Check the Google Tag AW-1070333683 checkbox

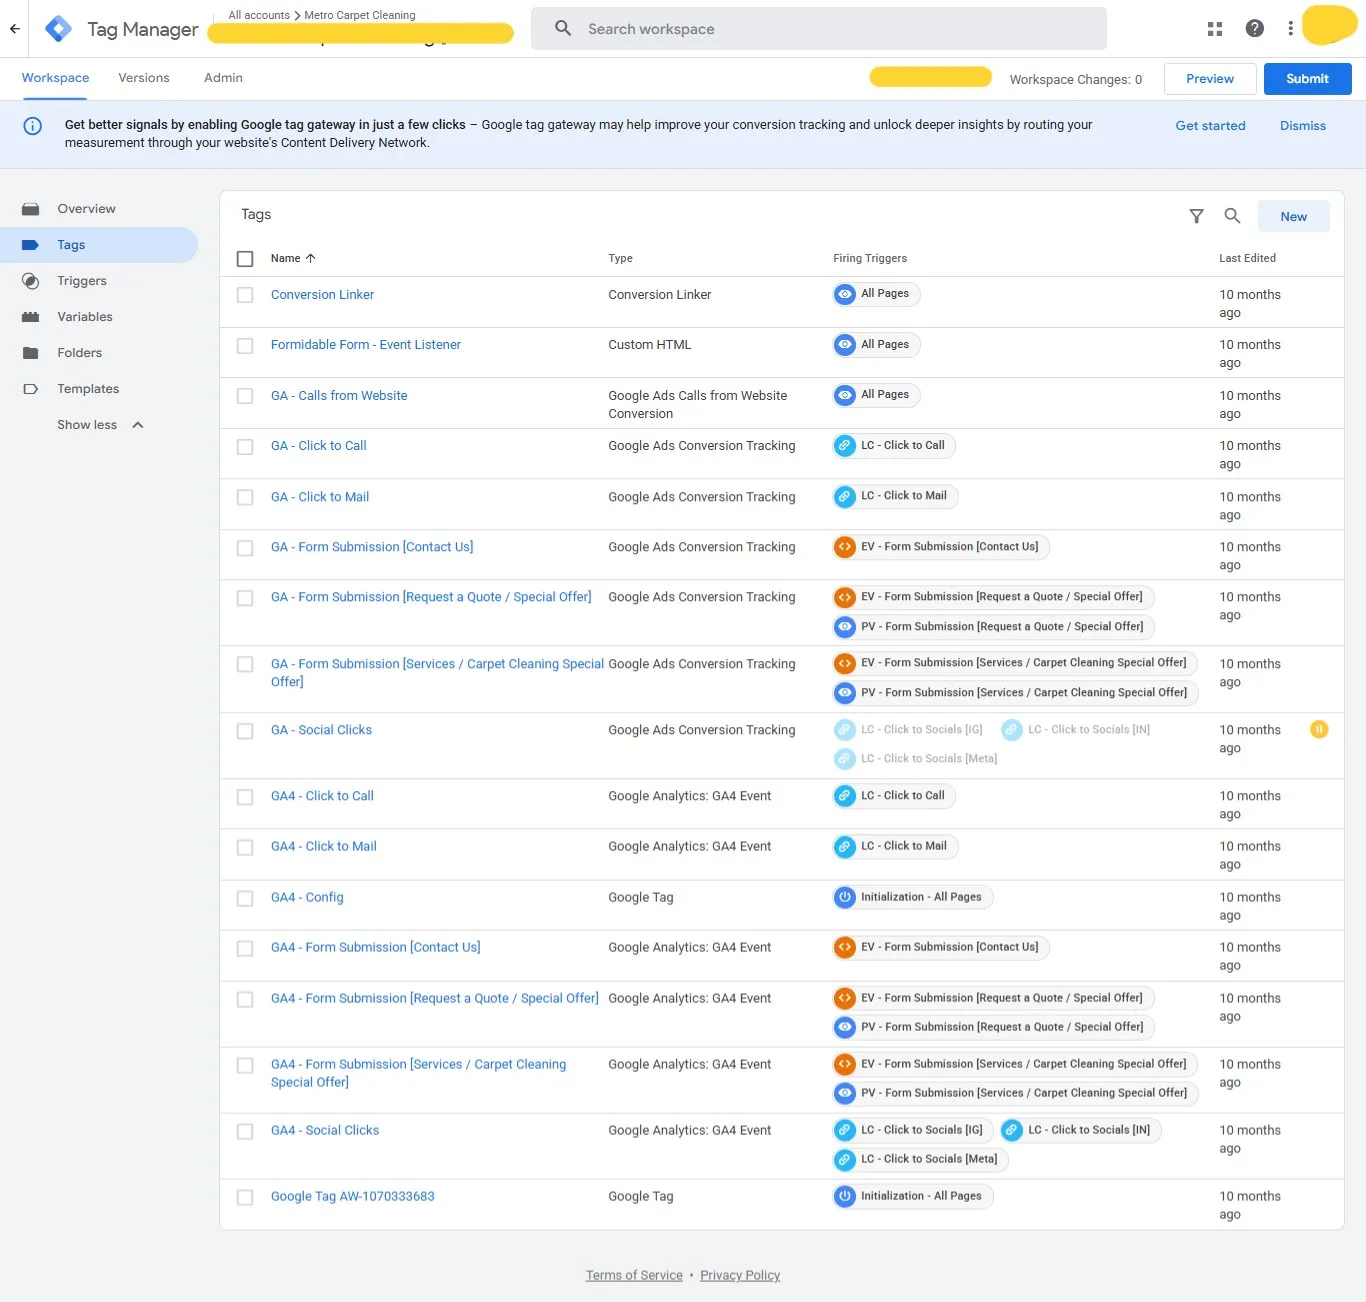[x=245, y=1197]
